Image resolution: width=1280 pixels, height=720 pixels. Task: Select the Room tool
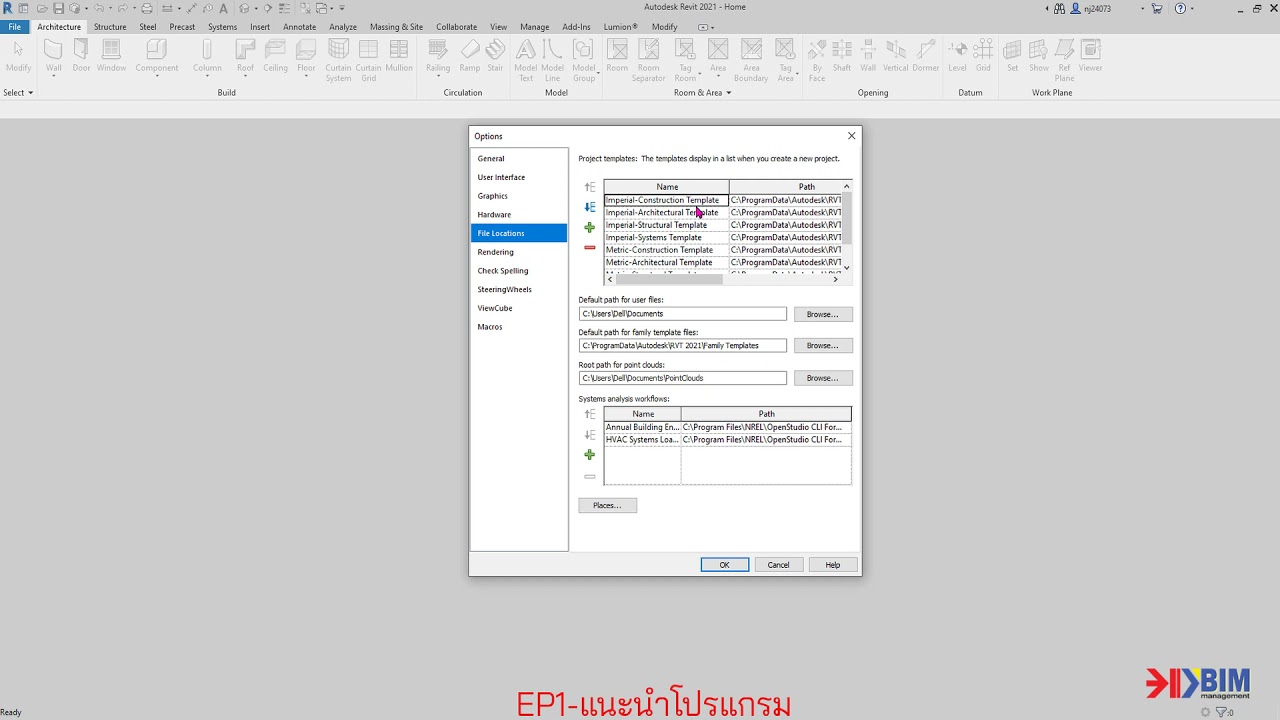pyautogui.click(x=617, y=56)
